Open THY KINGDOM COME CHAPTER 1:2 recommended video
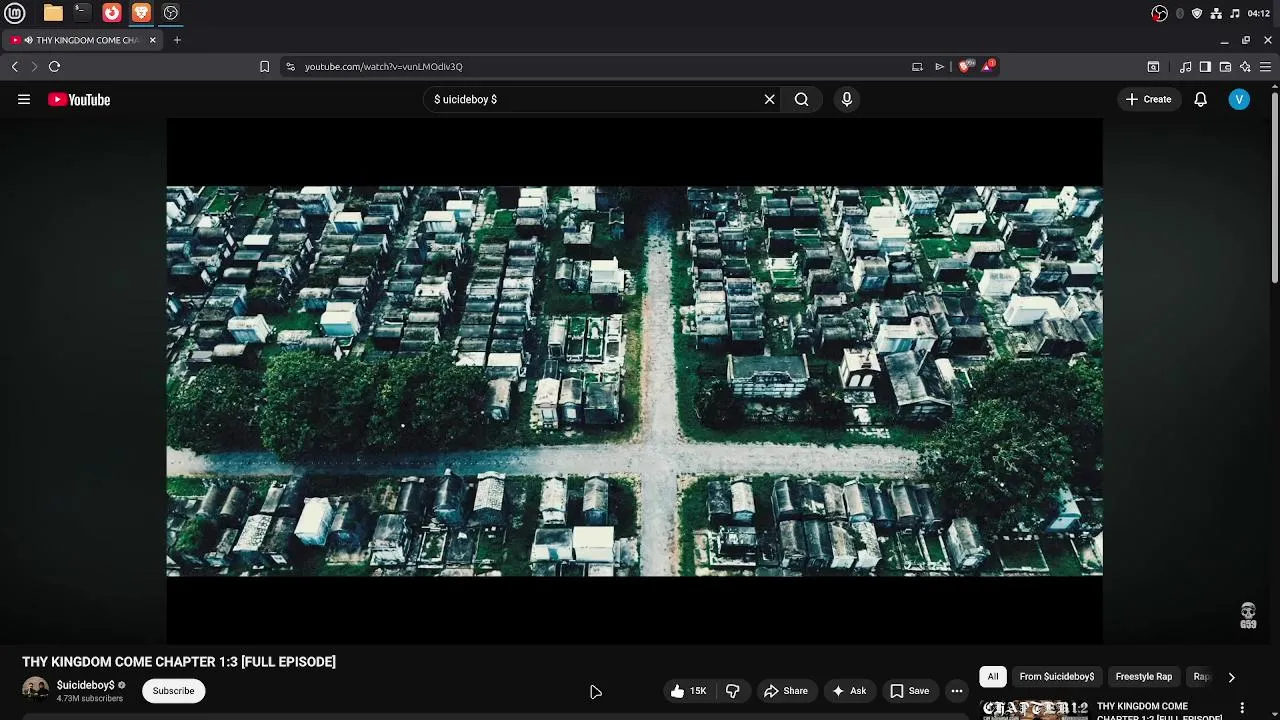This screenshot has height=720, width=1280. 1159,711
